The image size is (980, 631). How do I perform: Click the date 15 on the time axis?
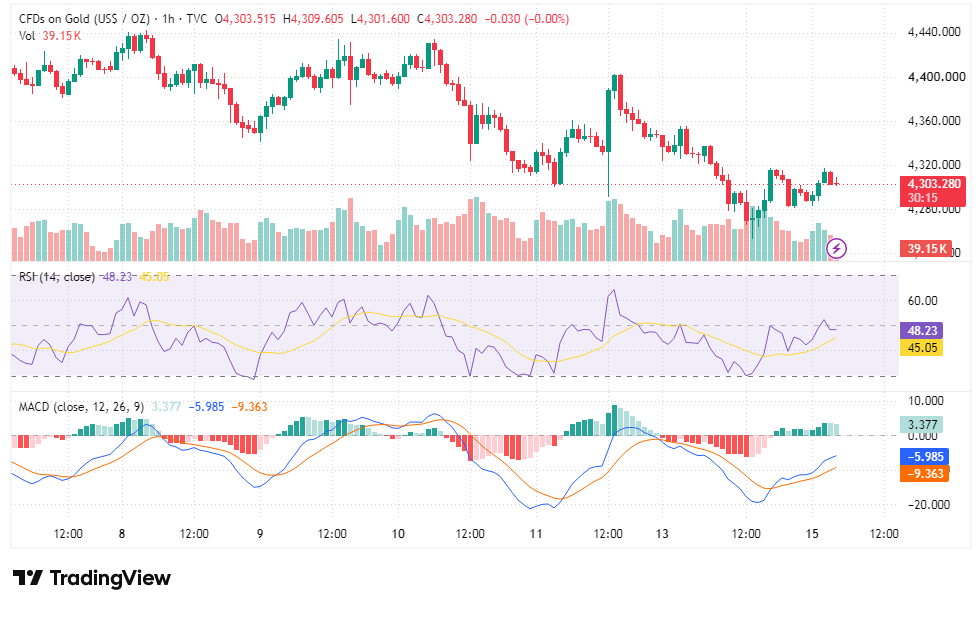pyautogui.click(x=812, y=534)
